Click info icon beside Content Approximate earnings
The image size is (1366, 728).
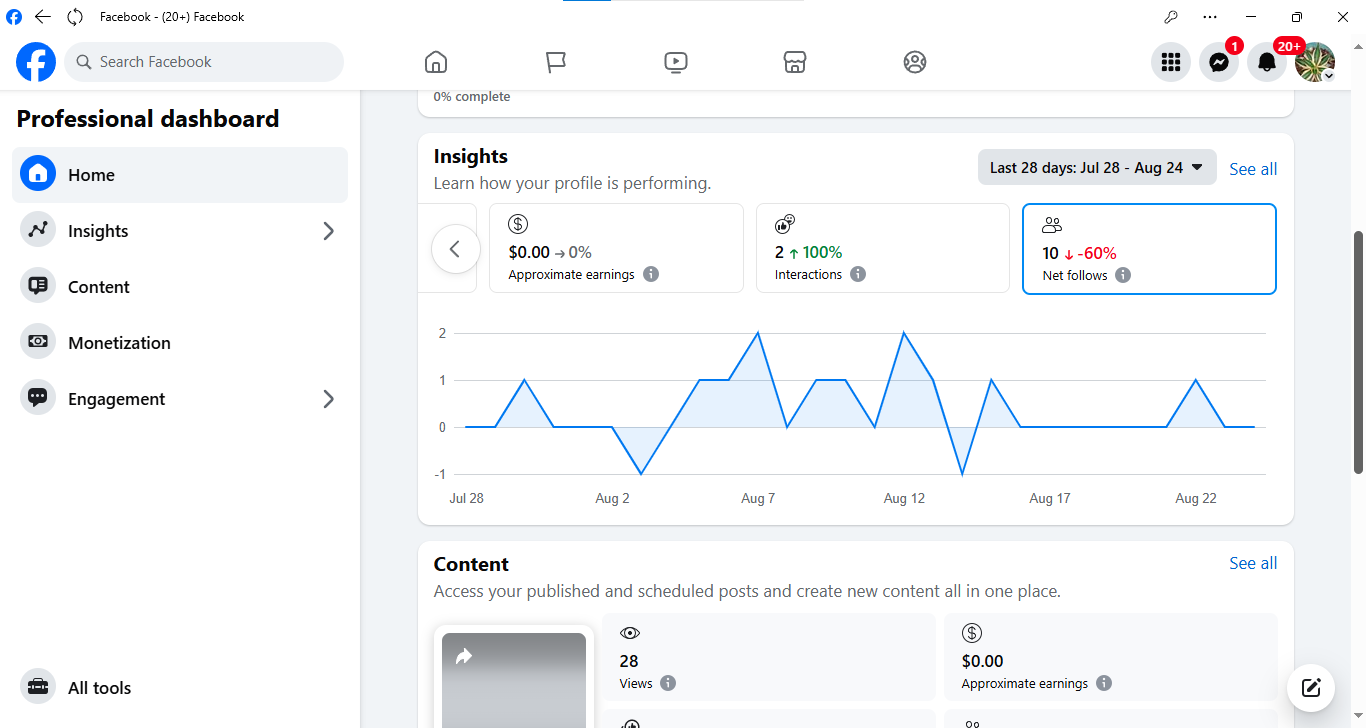point(1104,683)
